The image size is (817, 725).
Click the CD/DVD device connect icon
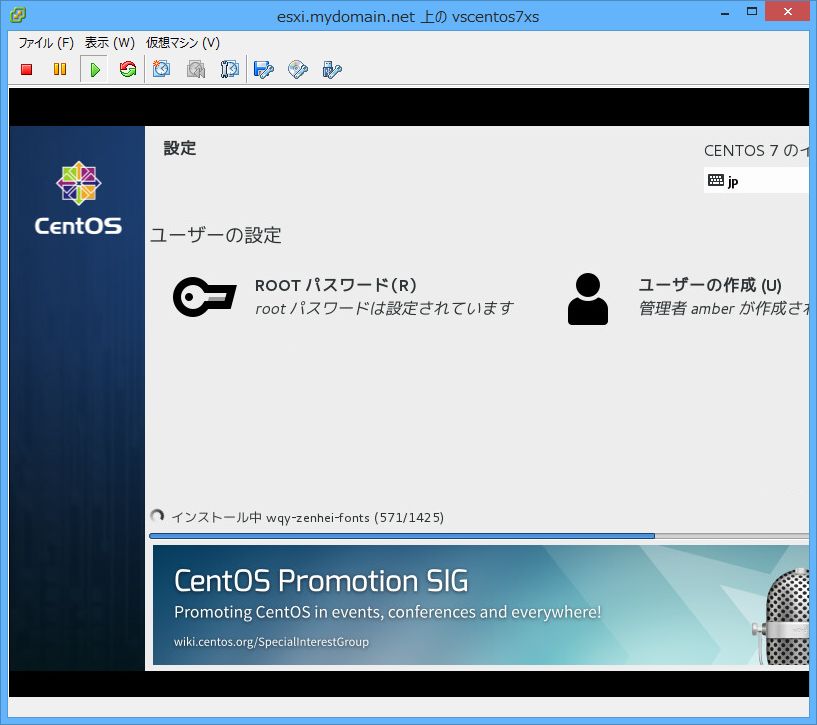pos(298,69)
